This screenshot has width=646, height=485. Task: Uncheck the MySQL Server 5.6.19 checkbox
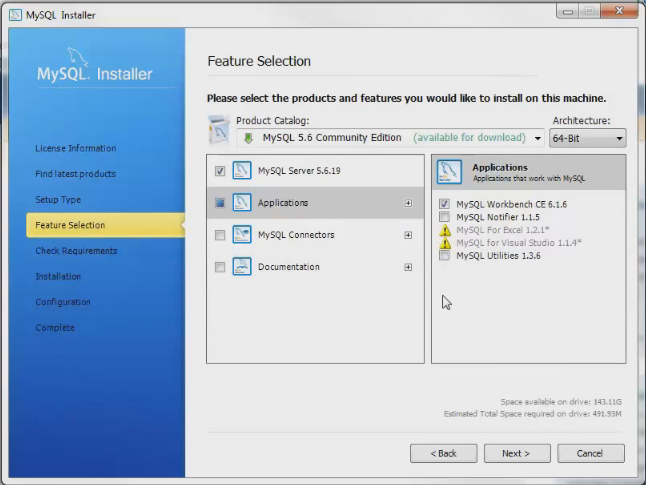point(220,171)
